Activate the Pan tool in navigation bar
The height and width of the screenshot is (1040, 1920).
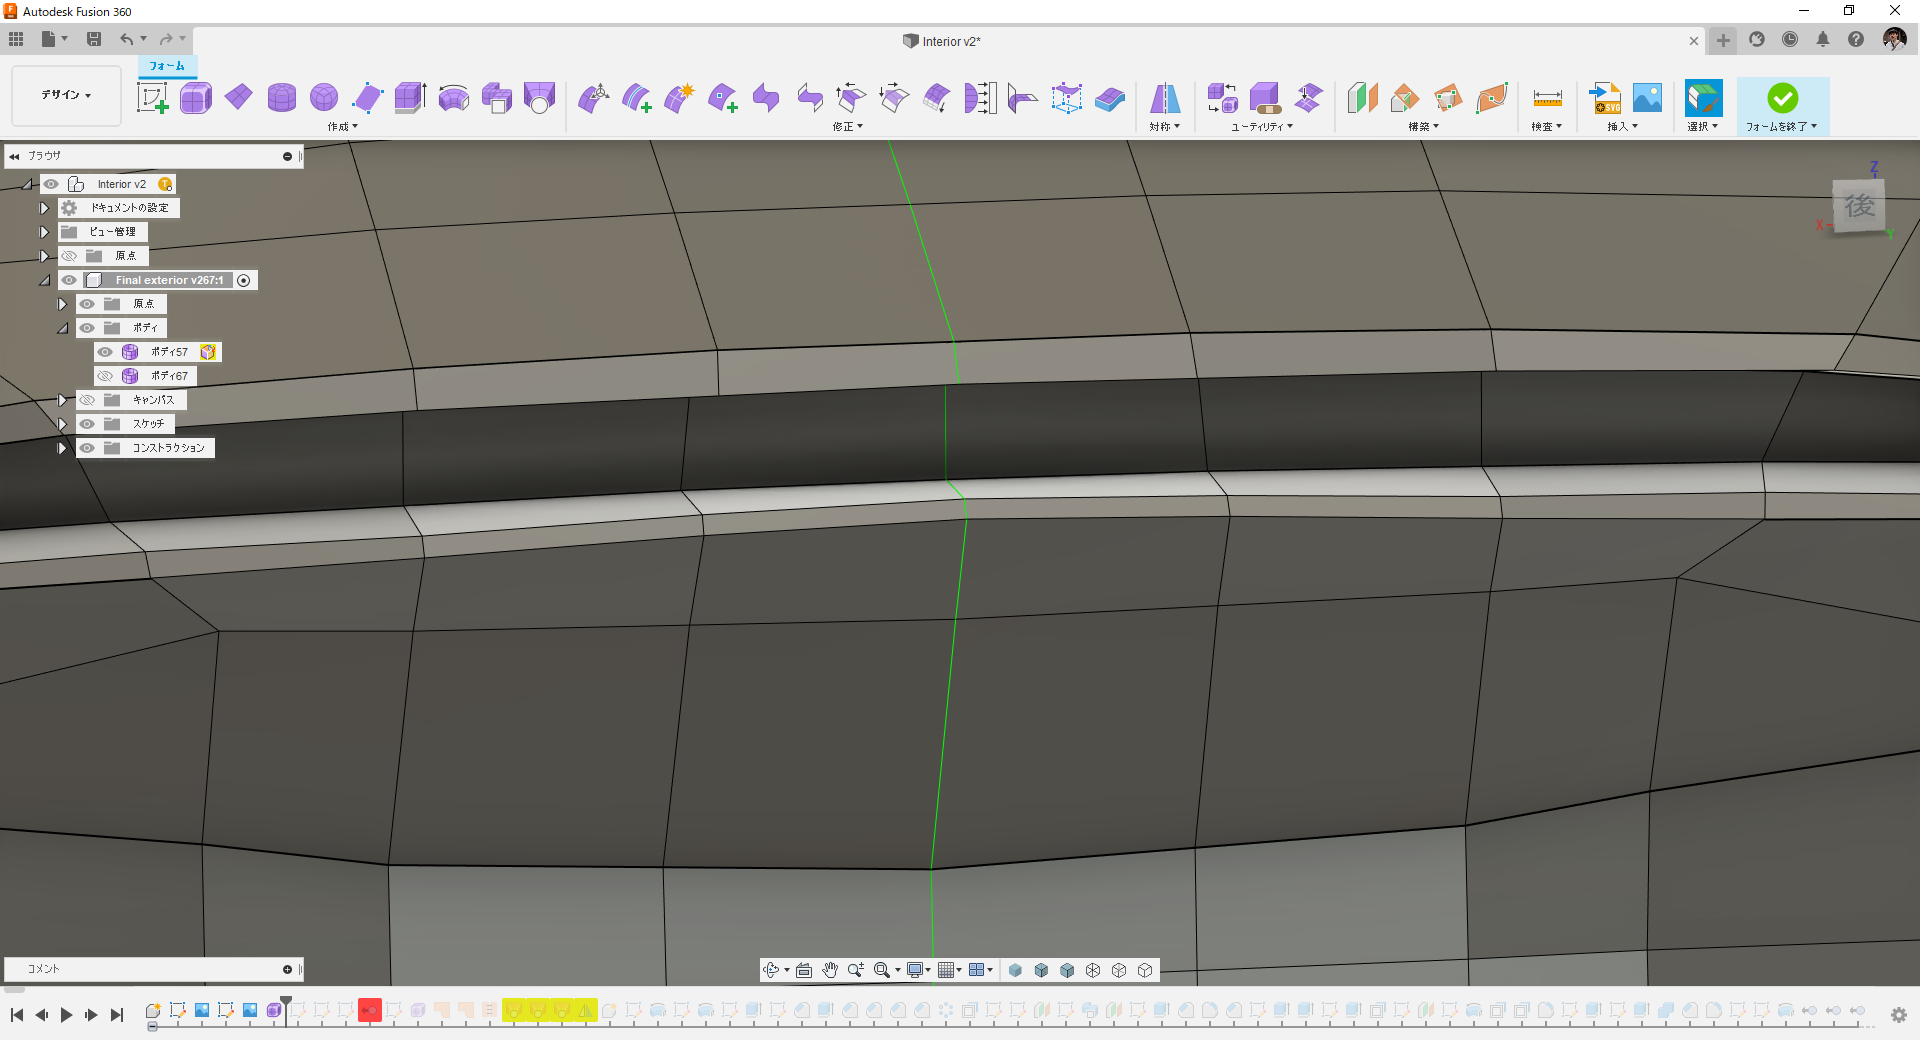coord(830,969)
